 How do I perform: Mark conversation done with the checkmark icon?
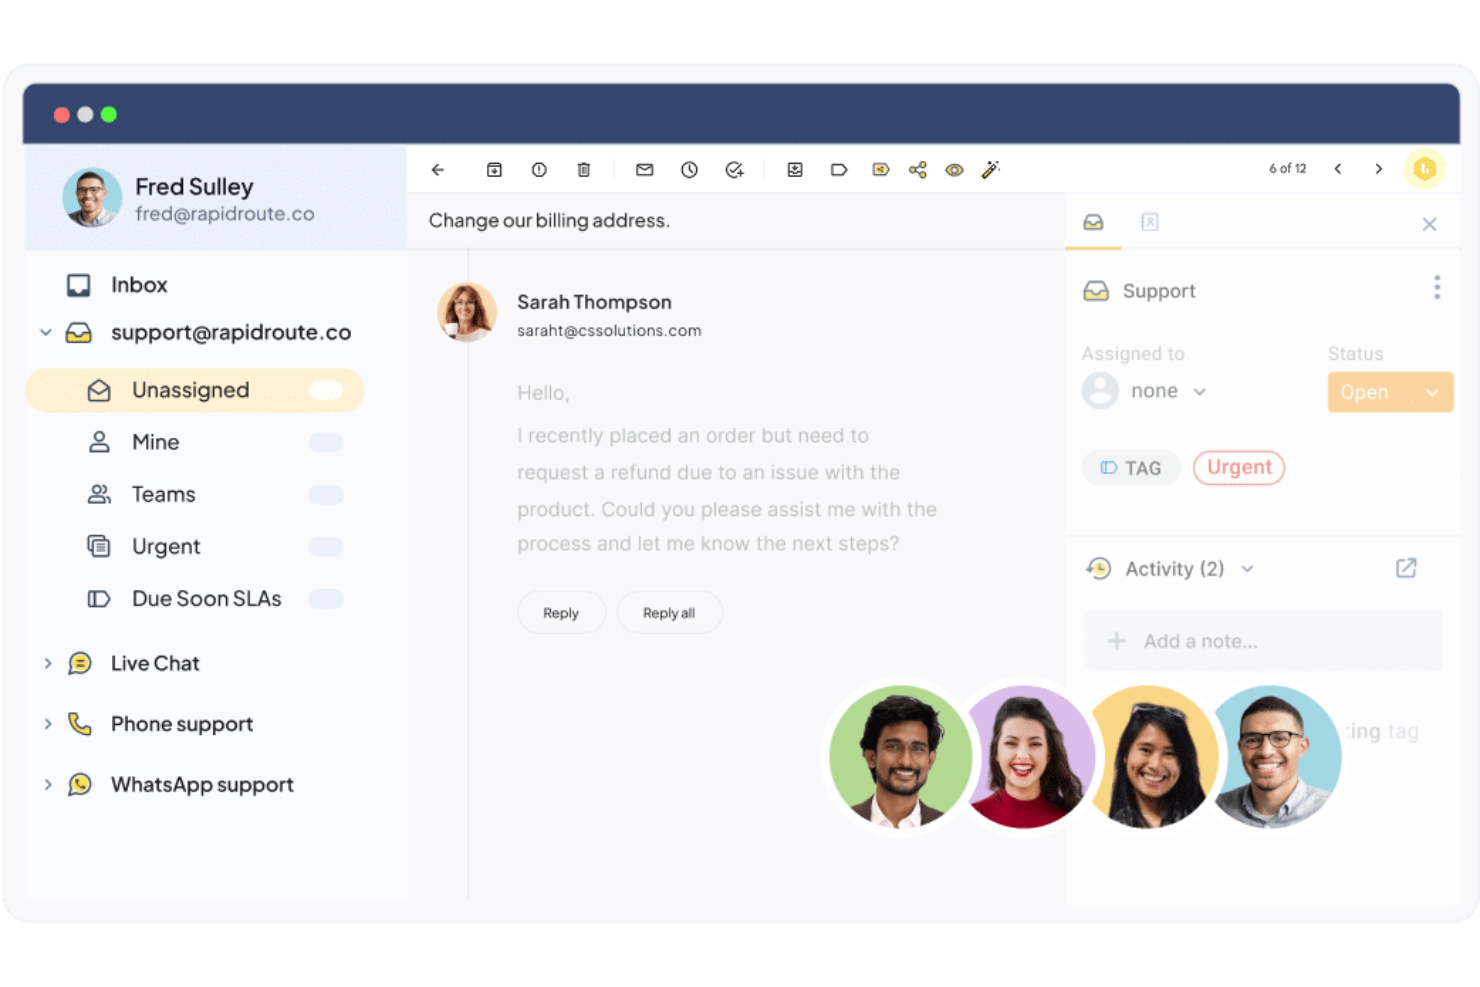tap(734, 169)
